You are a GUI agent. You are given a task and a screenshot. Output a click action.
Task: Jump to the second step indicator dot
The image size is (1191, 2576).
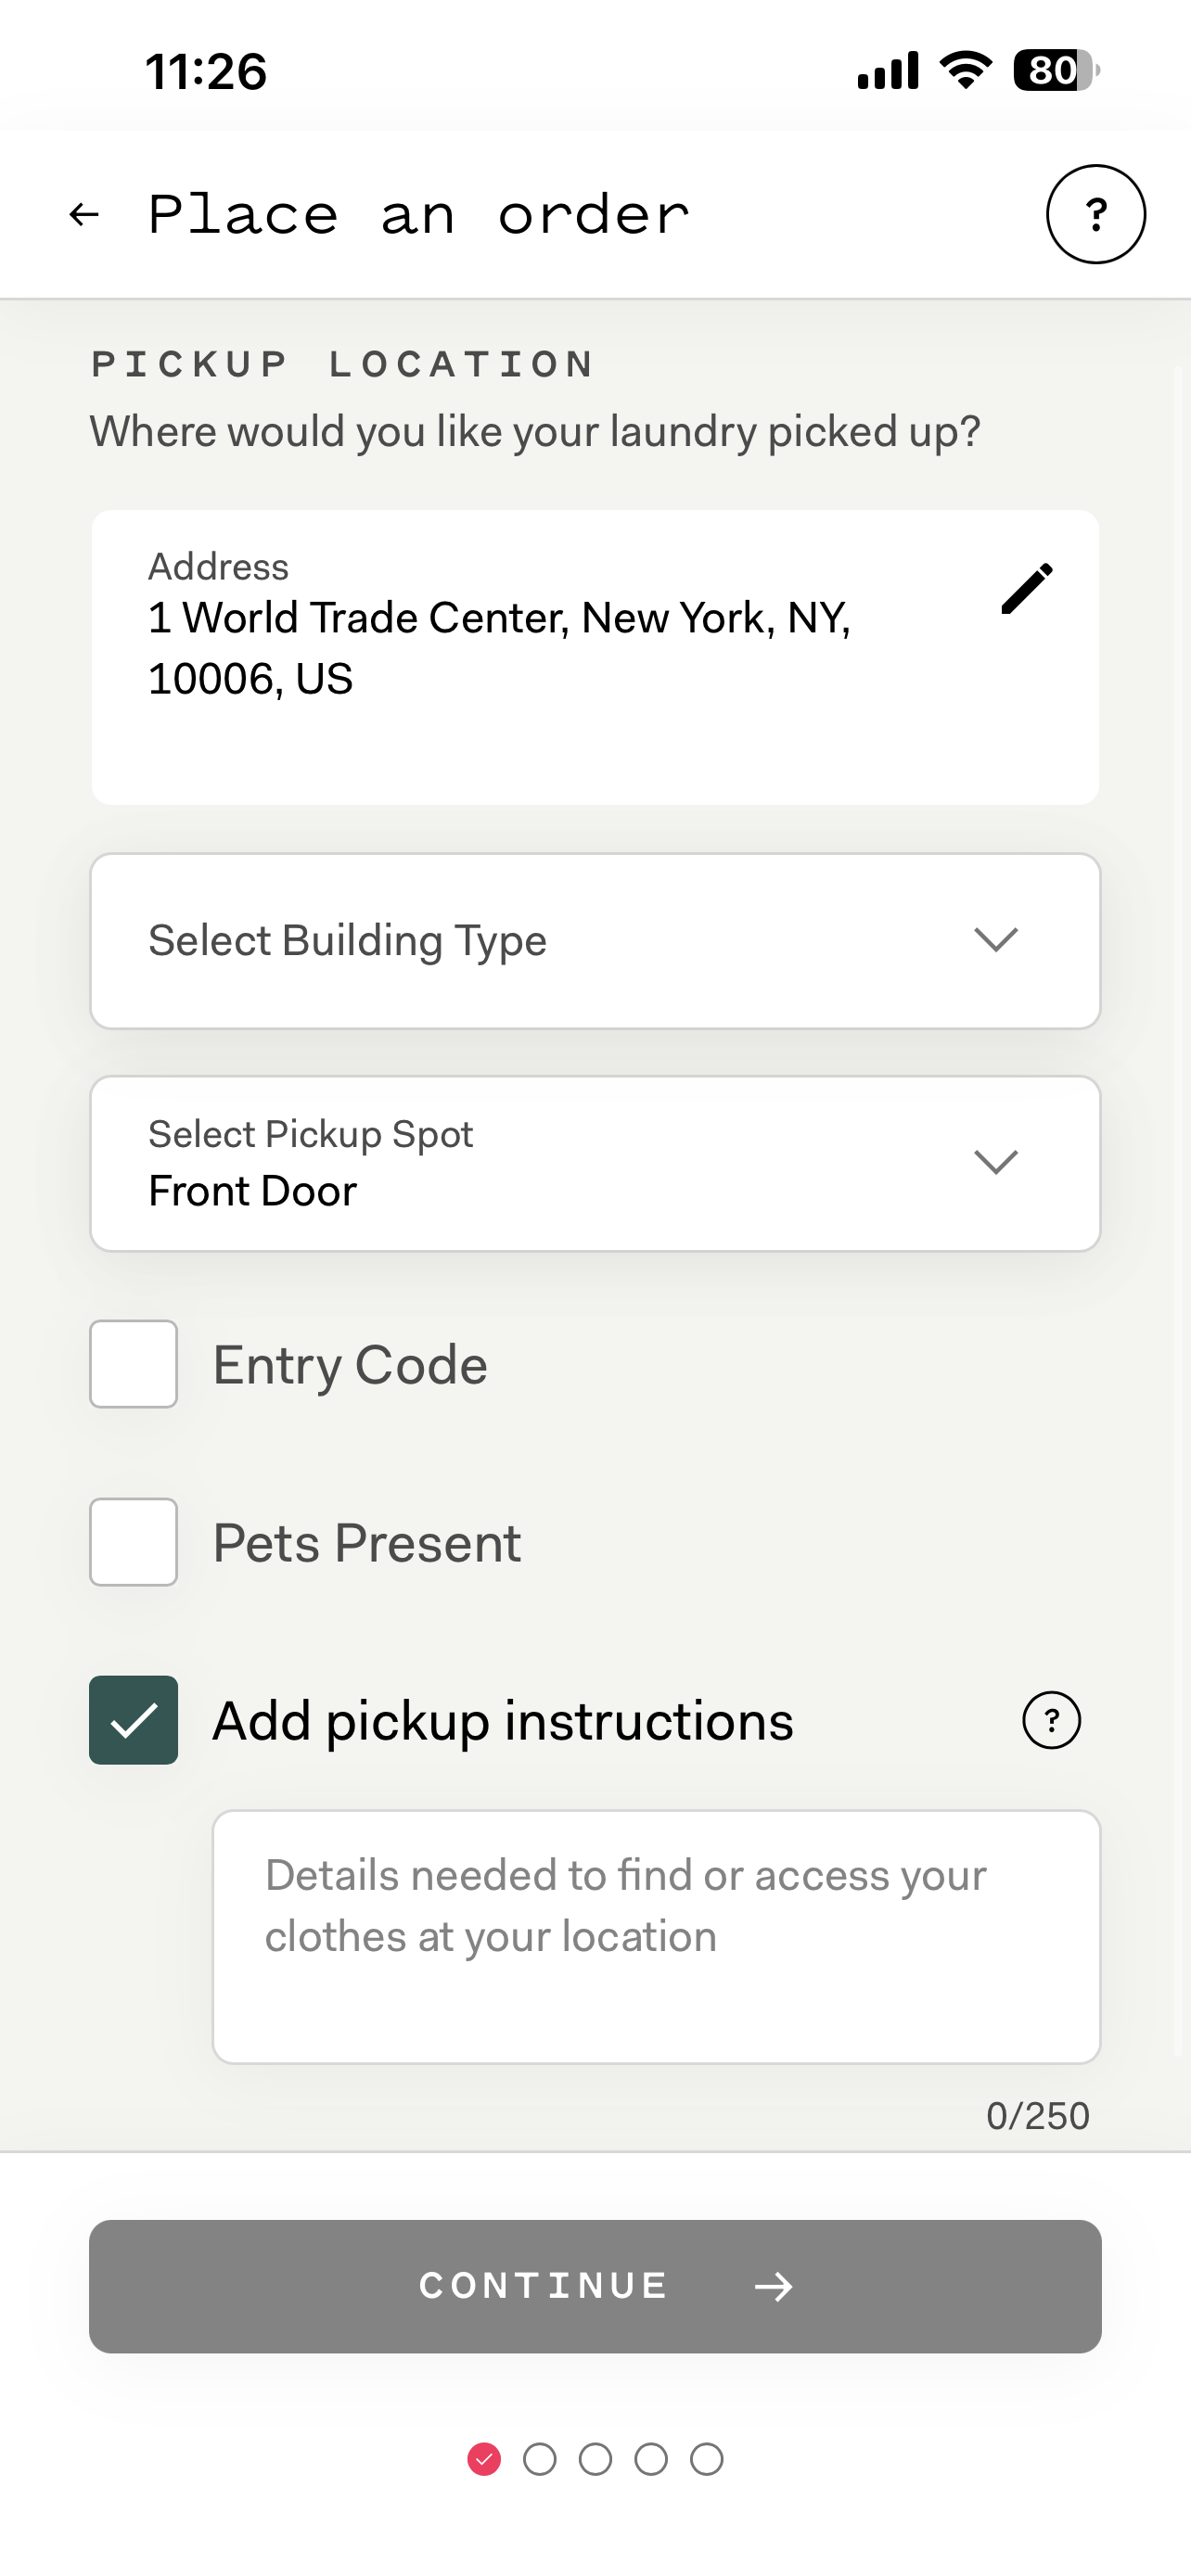pyautogui.click(x=540, y=2459)
